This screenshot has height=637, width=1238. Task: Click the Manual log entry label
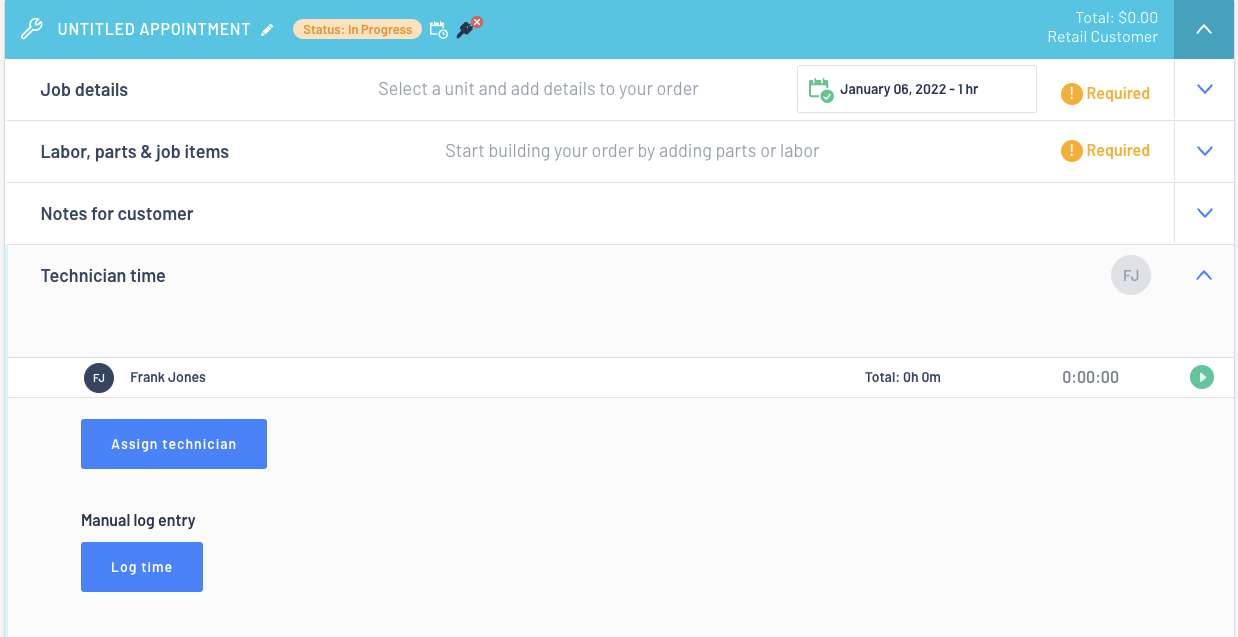coord(138,520)
